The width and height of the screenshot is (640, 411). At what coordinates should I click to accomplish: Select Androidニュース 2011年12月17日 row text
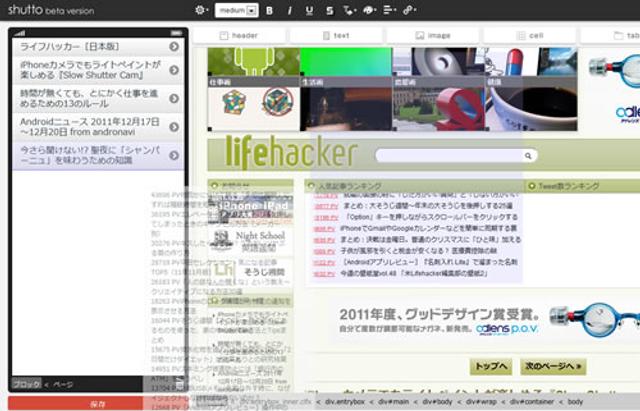90,127
